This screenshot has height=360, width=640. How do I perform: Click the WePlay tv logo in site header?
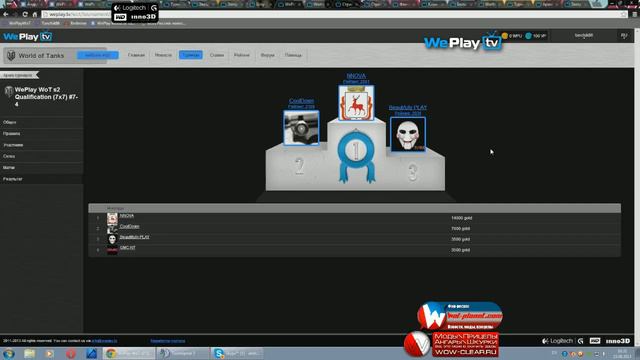pos(27,36)
